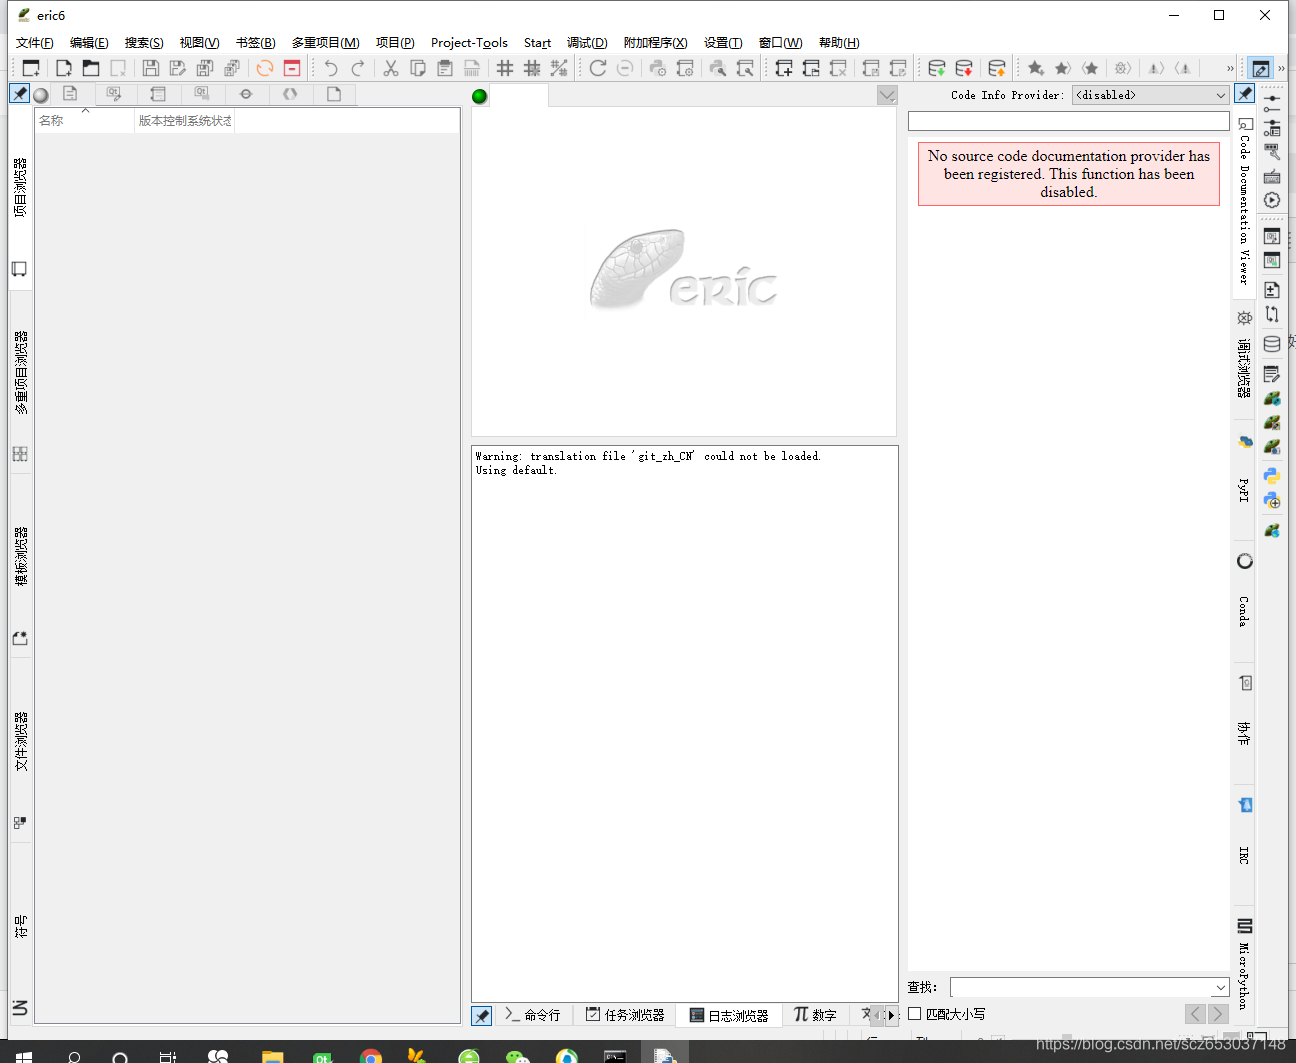This screenshot has width=1296, height=1063.
Task: Click database icon with red arrow
Action: click(x=964, y=68)
